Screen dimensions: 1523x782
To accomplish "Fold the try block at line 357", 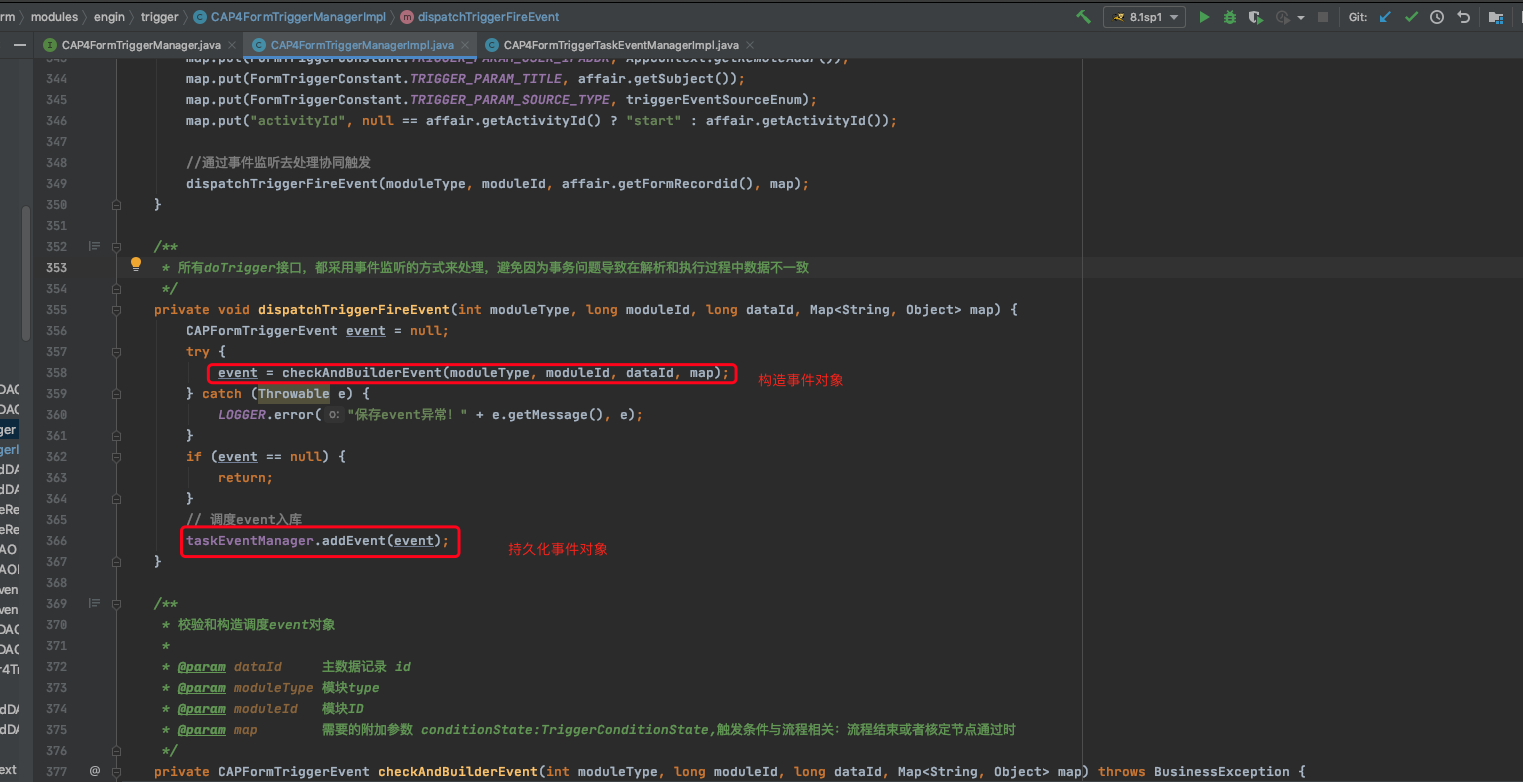I will tap(117, 352).
